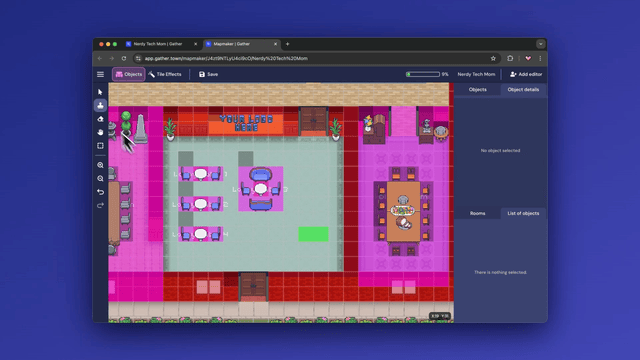Viewport: 640px width, 360px height.
Task: Select the green topiary plant
Action: tap(126, 123)
